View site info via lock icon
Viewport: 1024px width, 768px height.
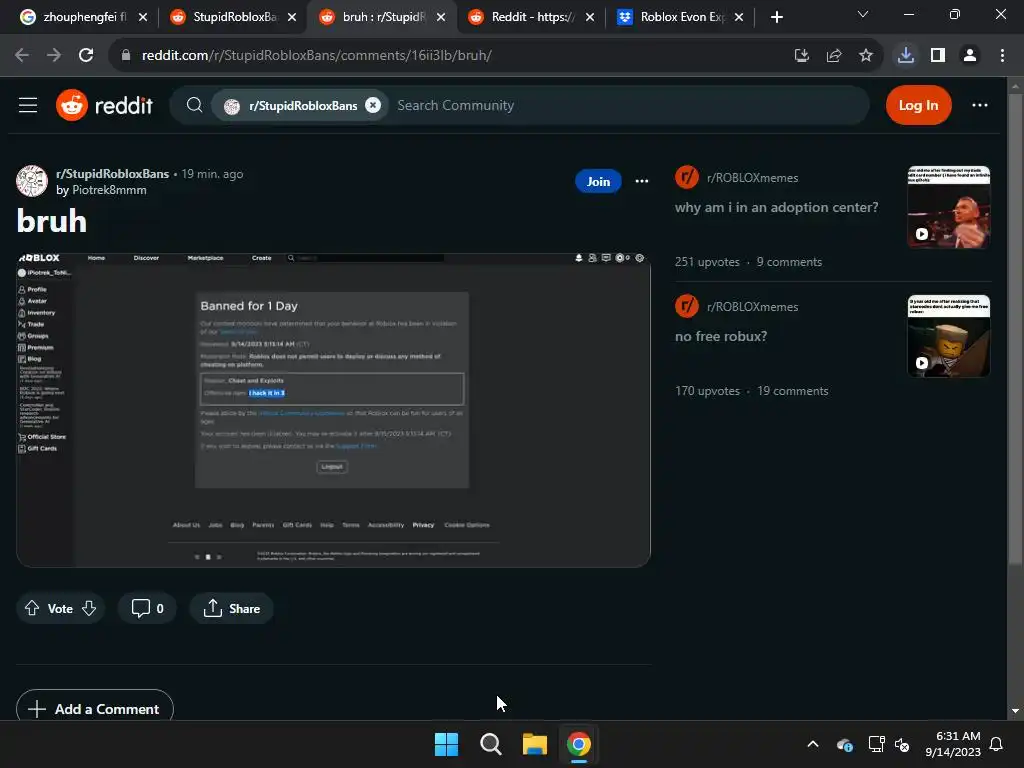[126, 56]
